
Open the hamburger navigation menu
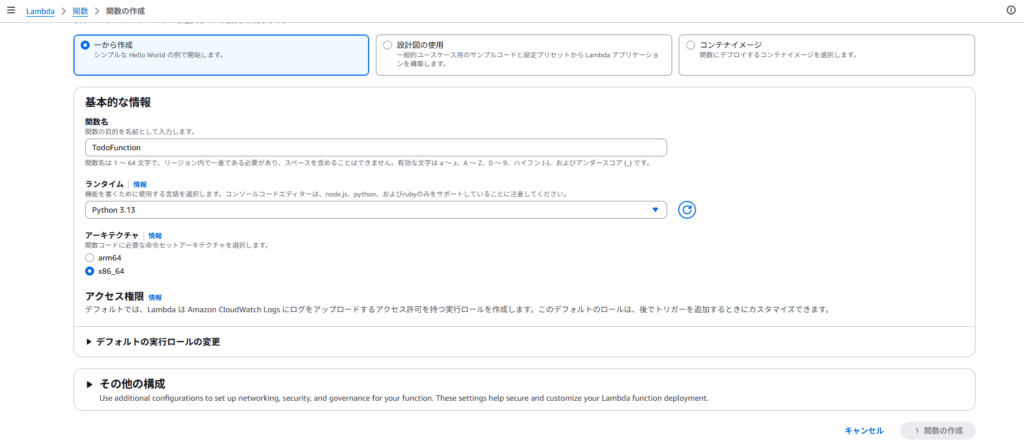pos(11,10)
